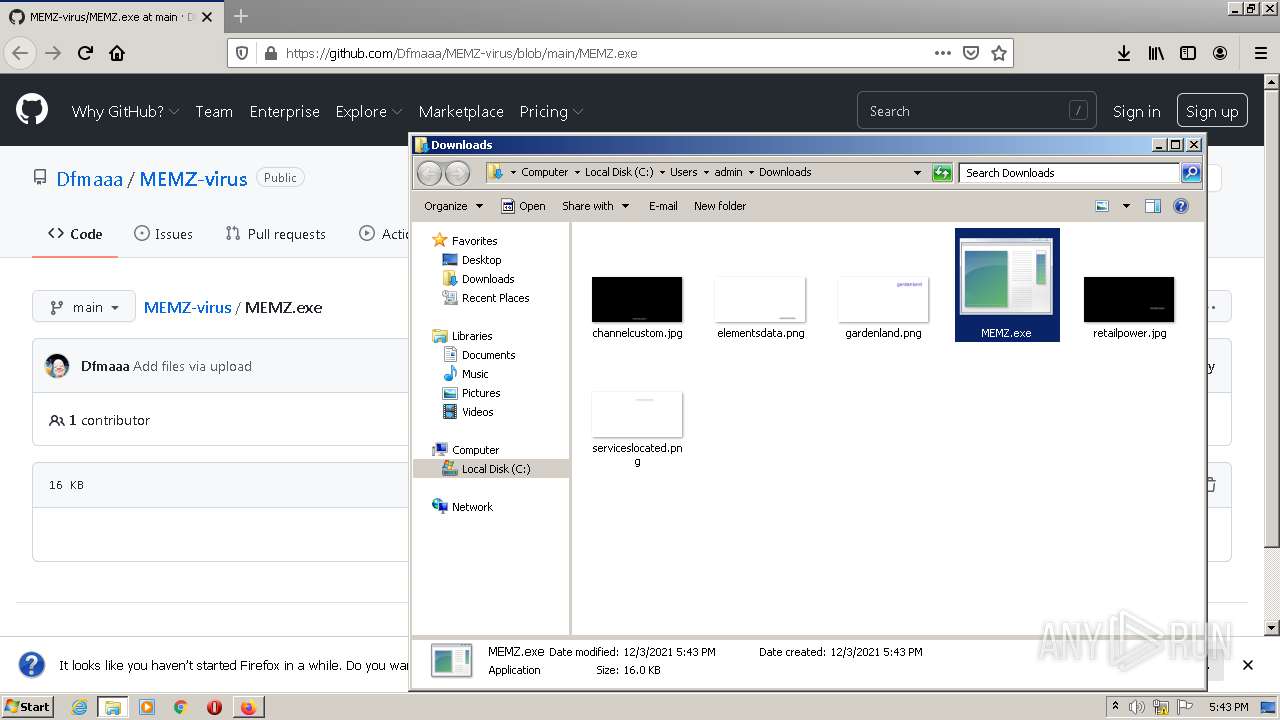Open page actions three-dot menu in address bar
The width and height of the screenshot is (1280, 720).
point(942,53)
